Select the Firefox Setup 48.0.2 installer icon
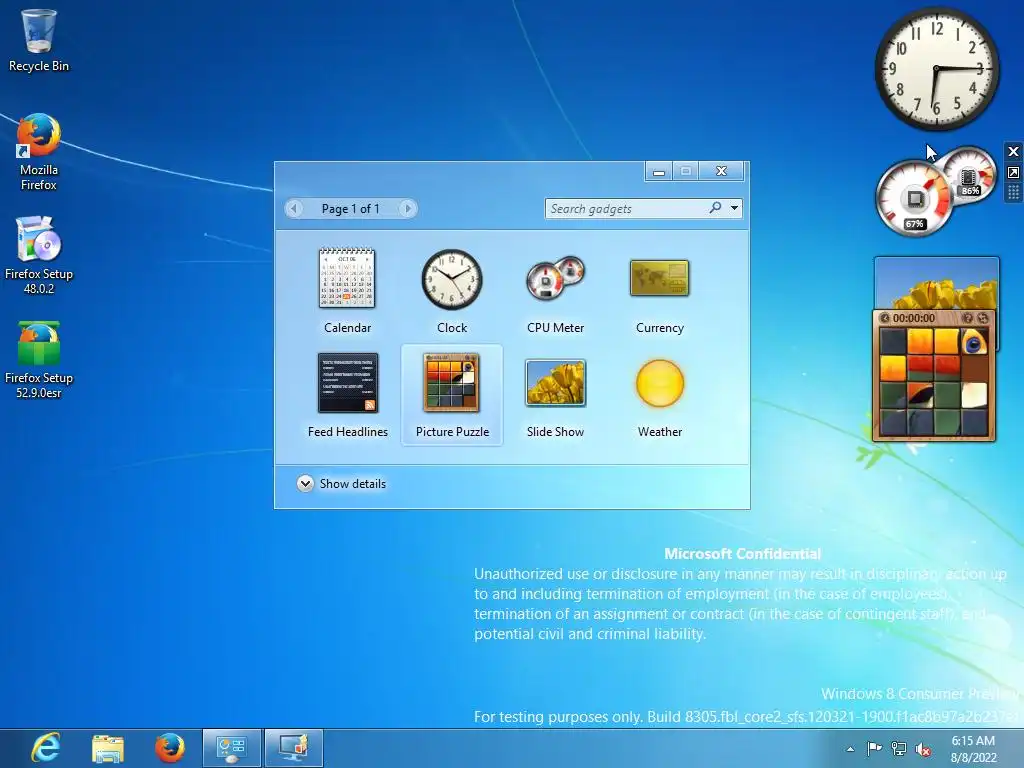The image size is (1024, 768). [x=39, y=255]
